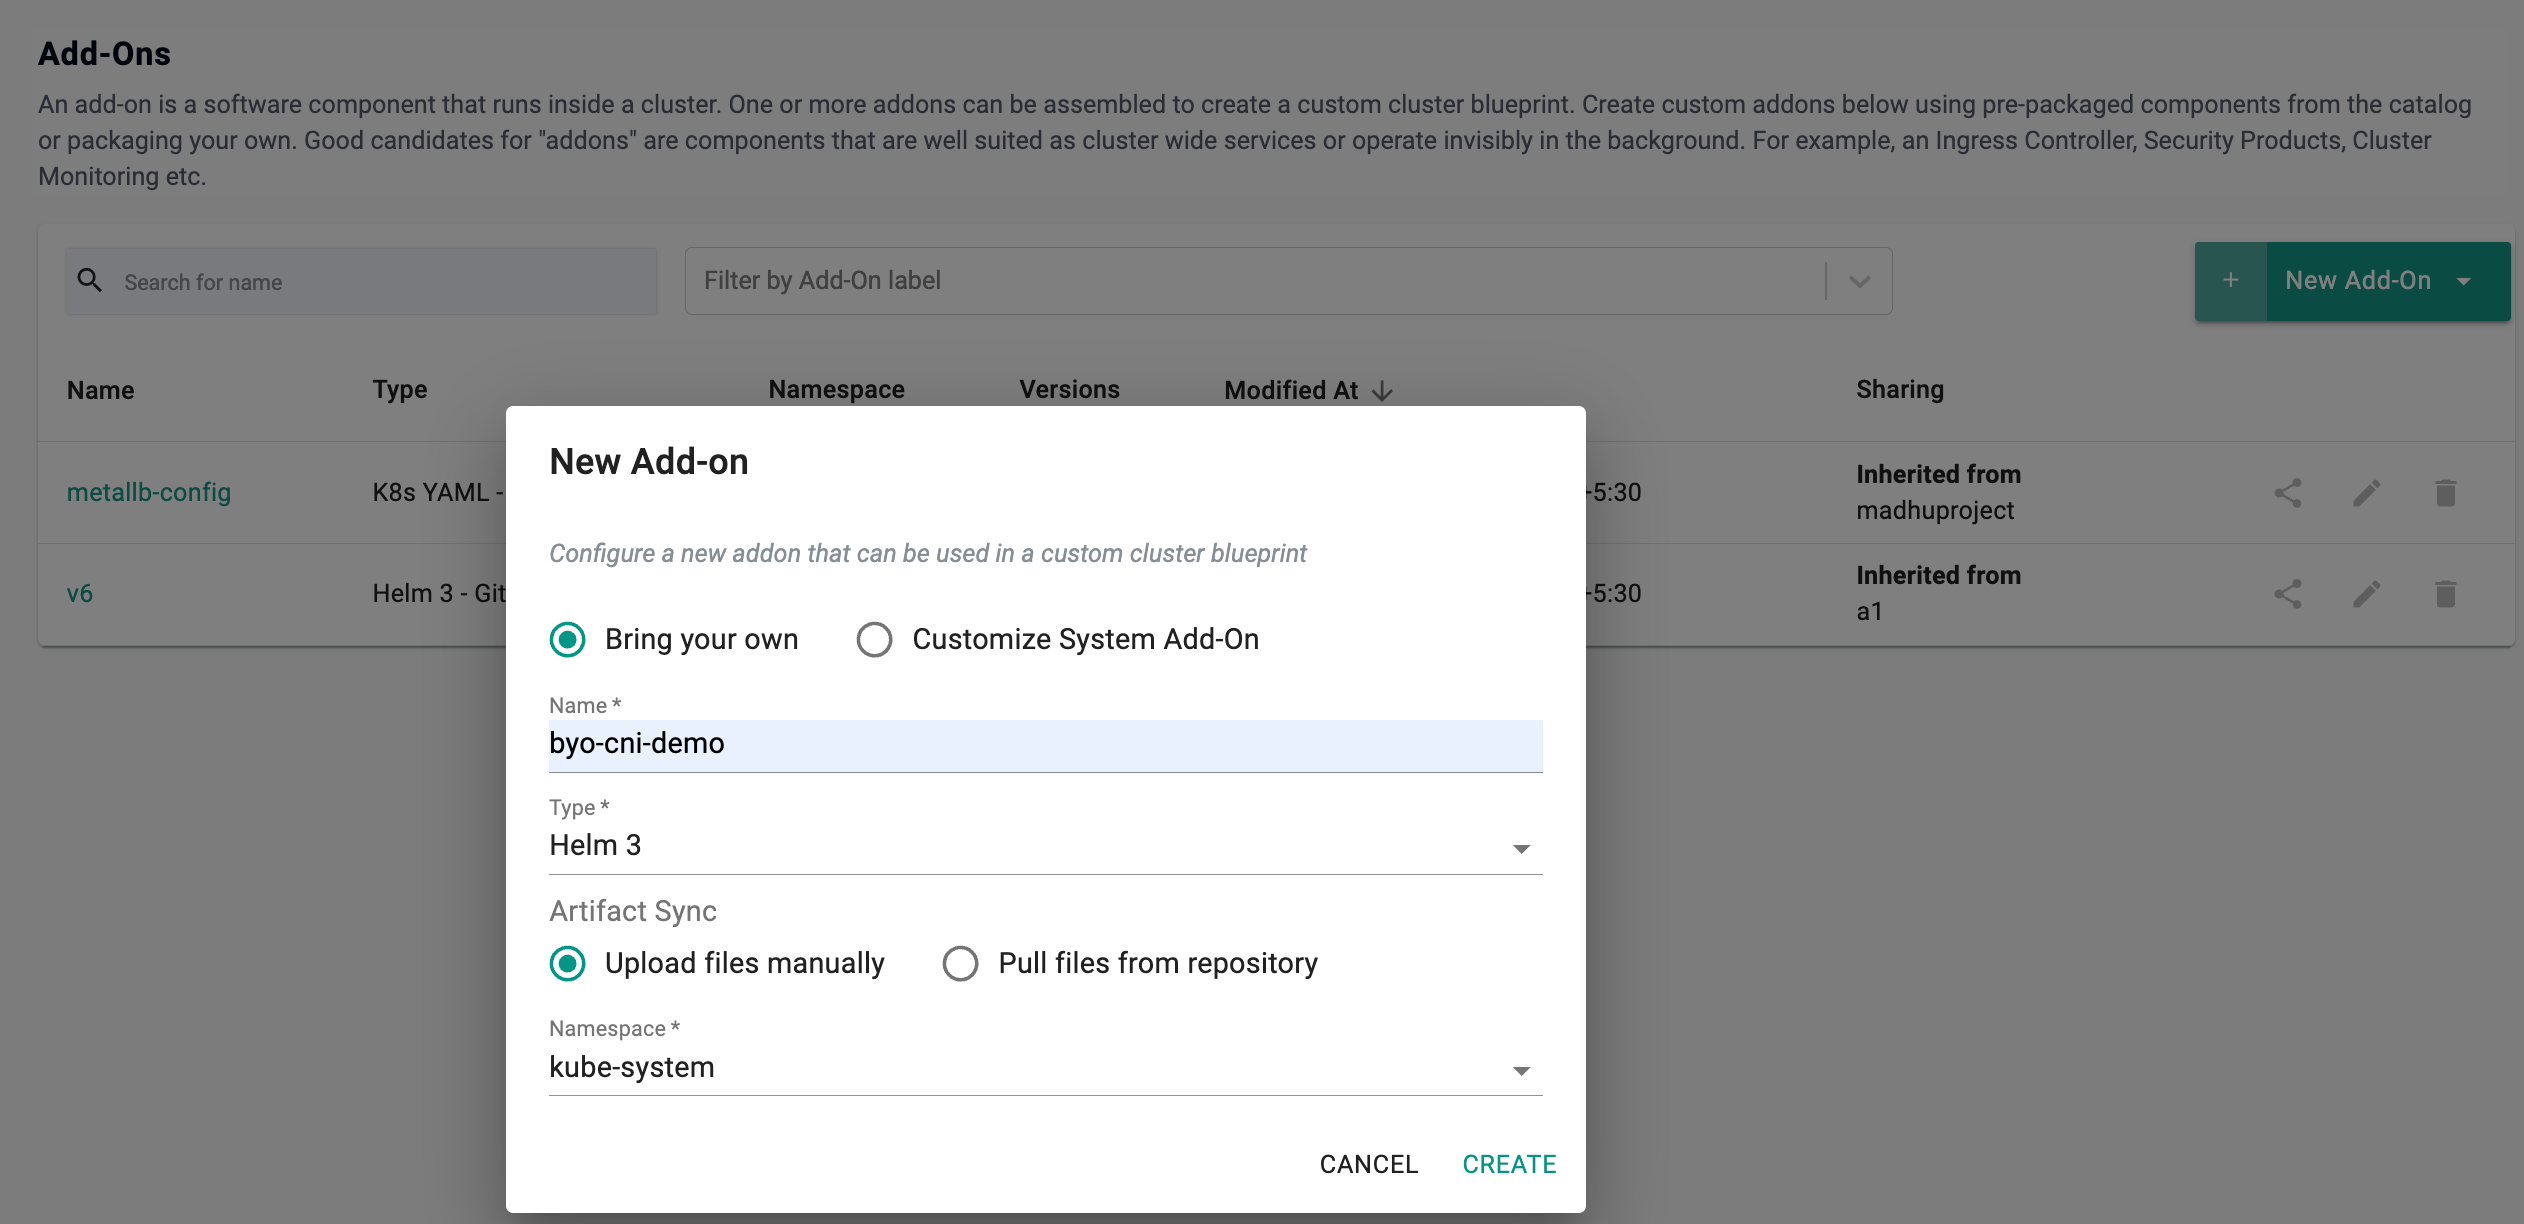Image resolution: width=2524 pixels, height=1224 pixels.
Task: Choose Pull files from repository
Action: point(960,964)
